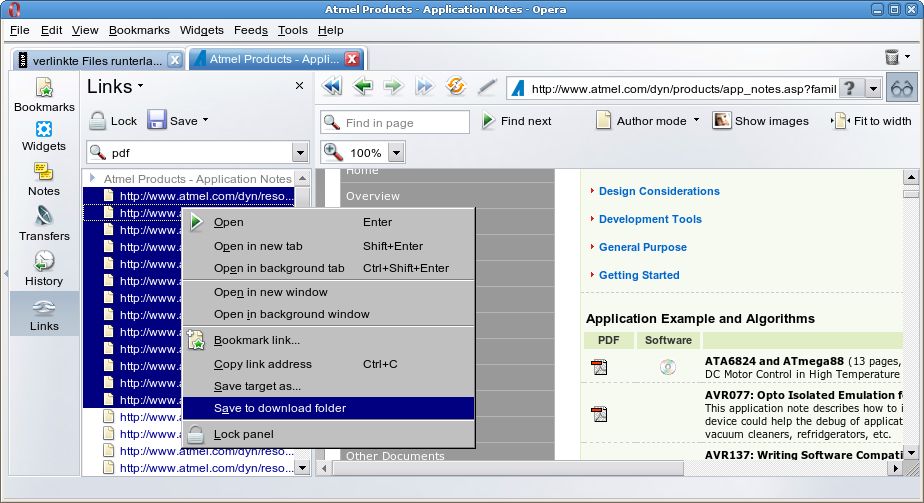This screenshot has height=503, width=924.
Task: Click the links list scroll down arrow
Action: (302, 468)
